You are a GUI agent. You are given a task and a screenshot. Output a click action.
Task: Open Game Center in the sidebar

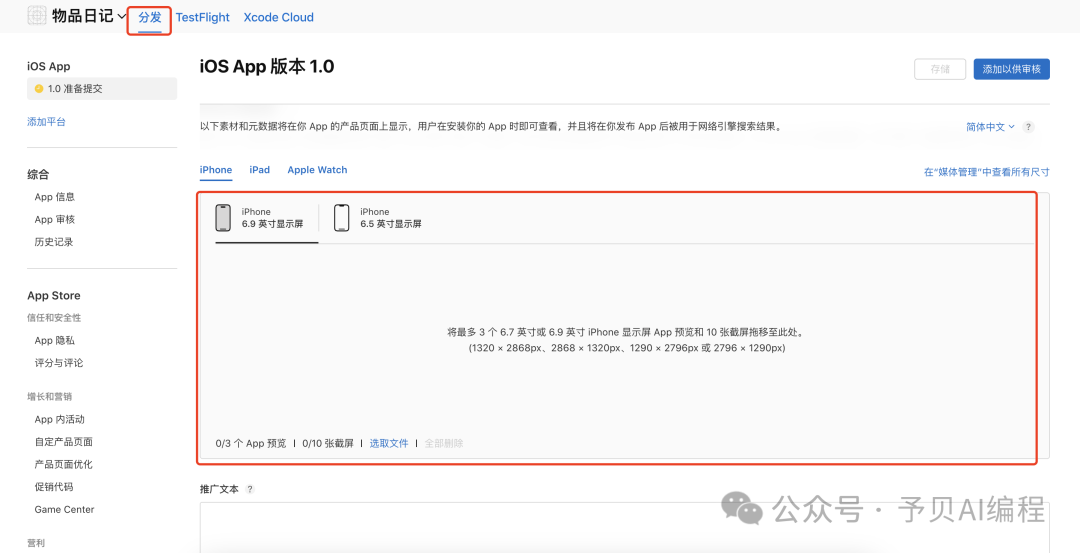[x=64, y=510]
